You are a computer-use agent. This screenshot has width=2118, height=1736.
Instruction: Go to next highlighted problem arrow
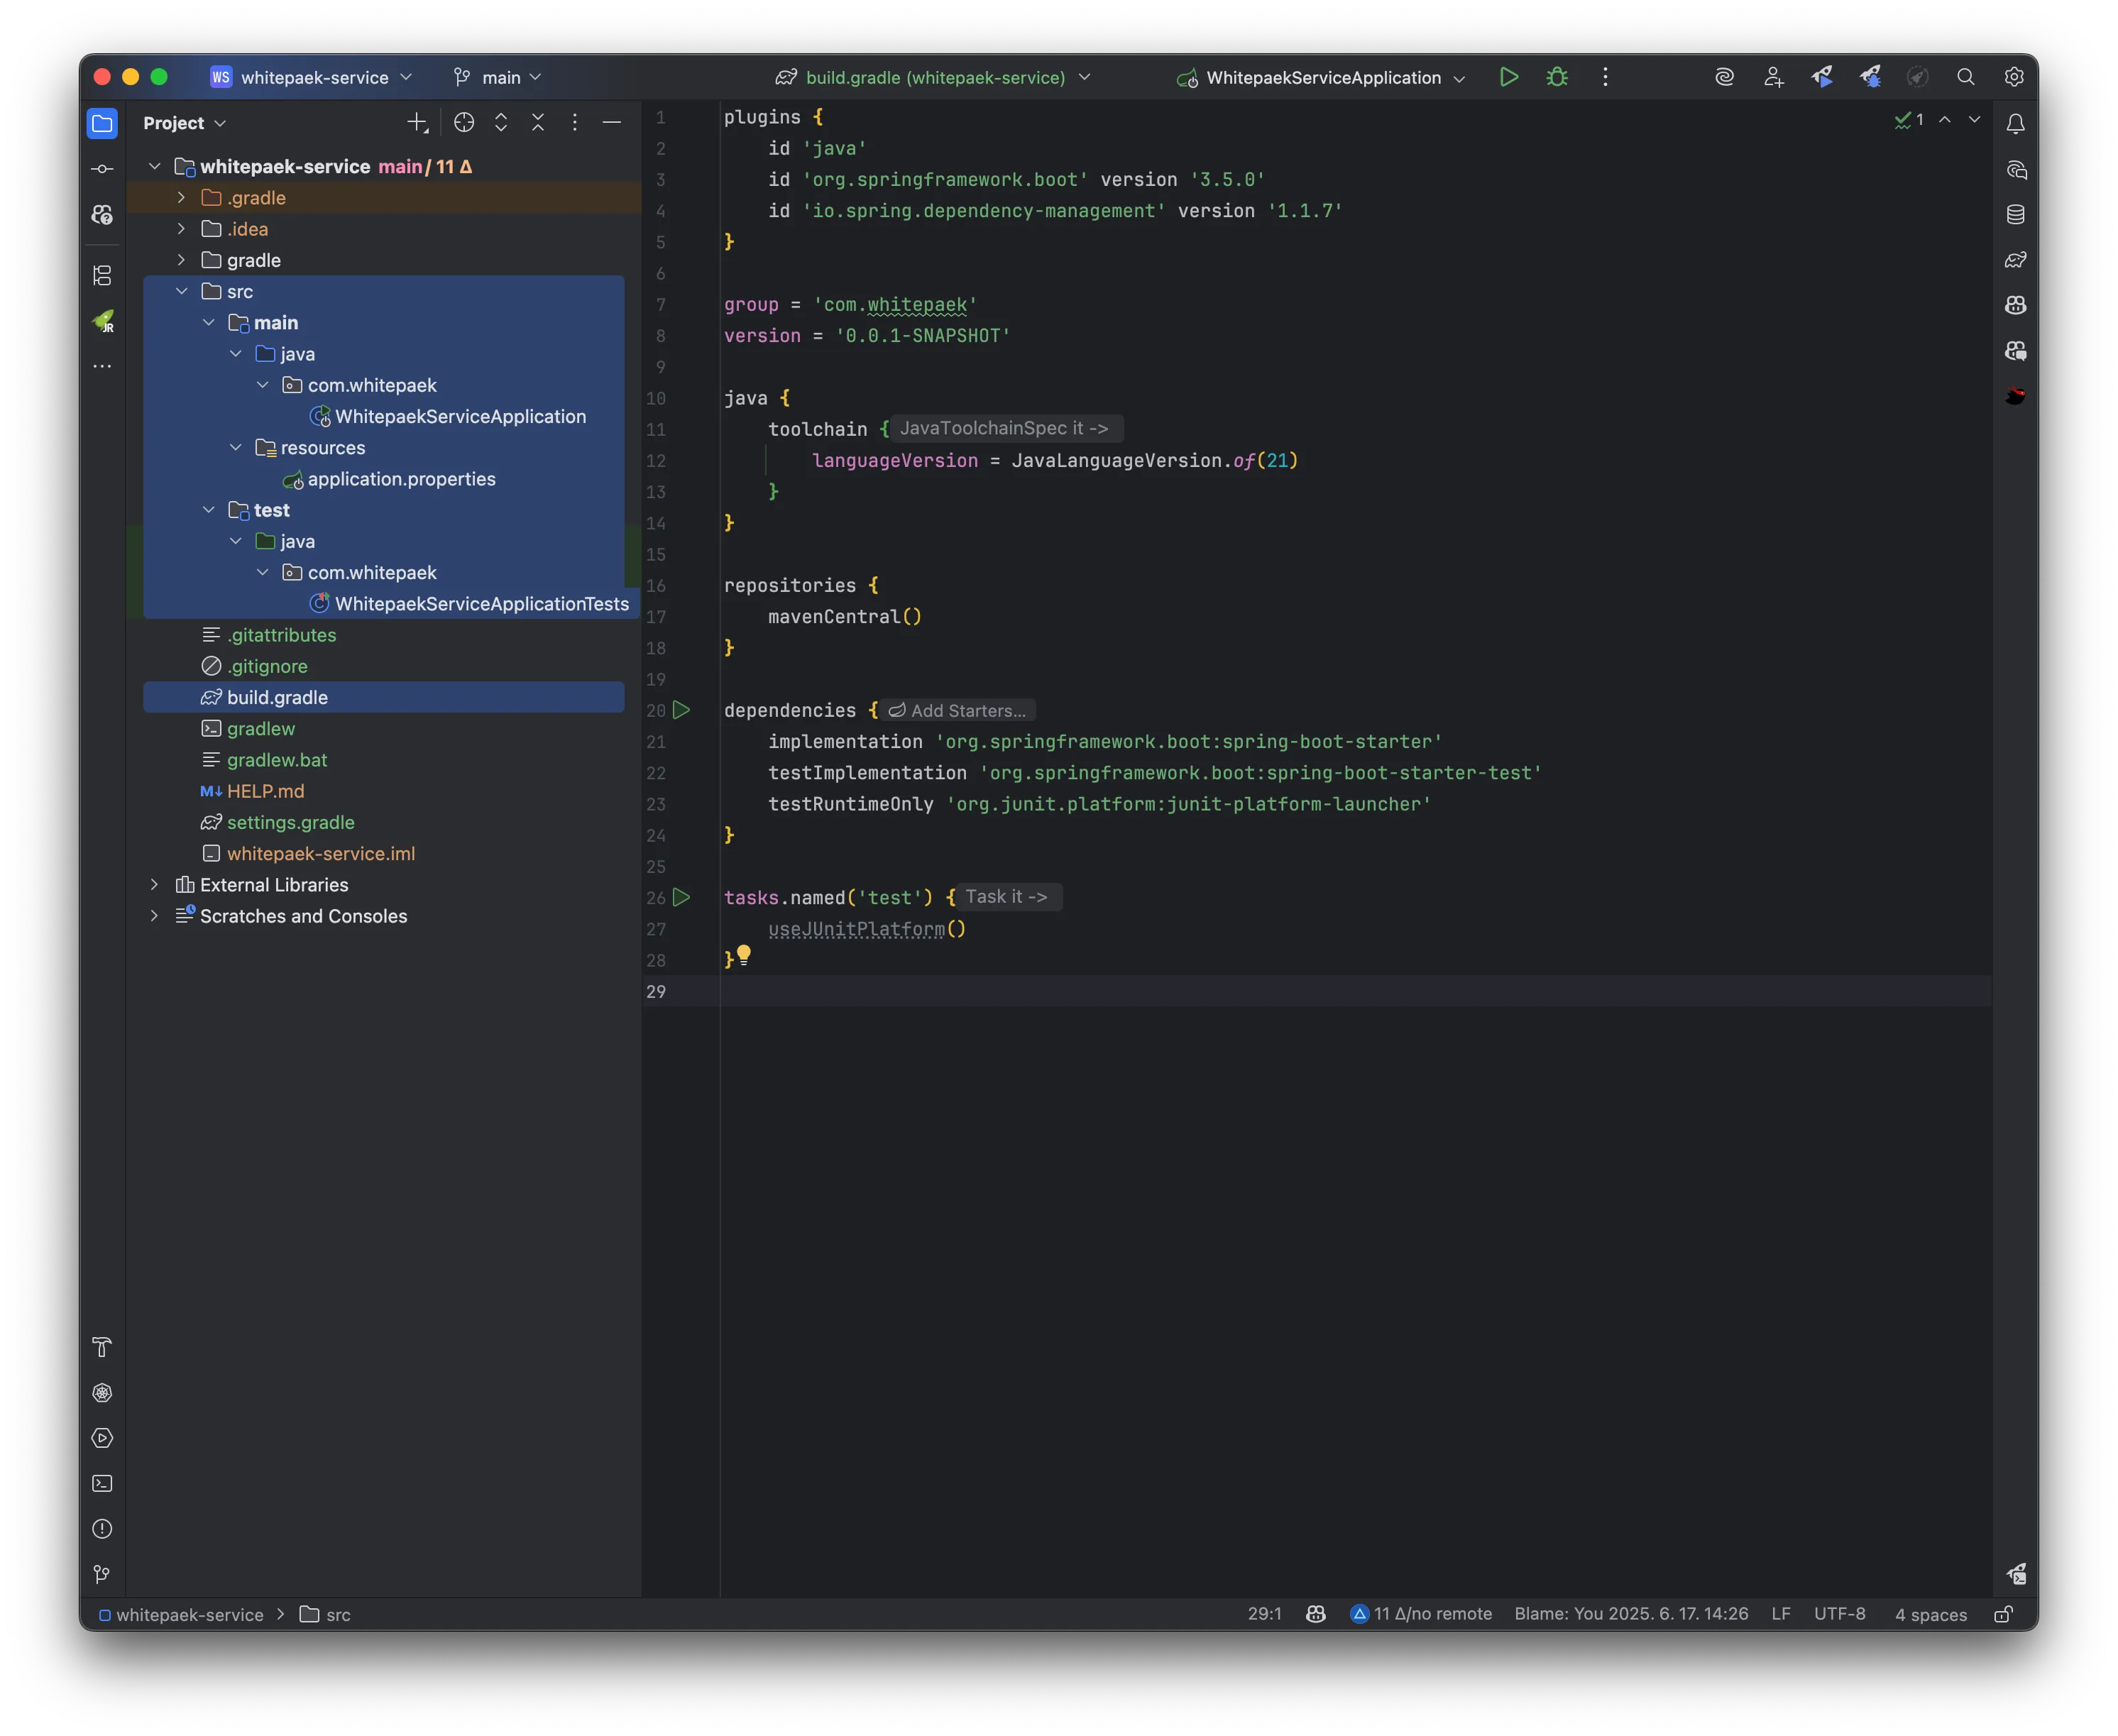point(1974,119)
